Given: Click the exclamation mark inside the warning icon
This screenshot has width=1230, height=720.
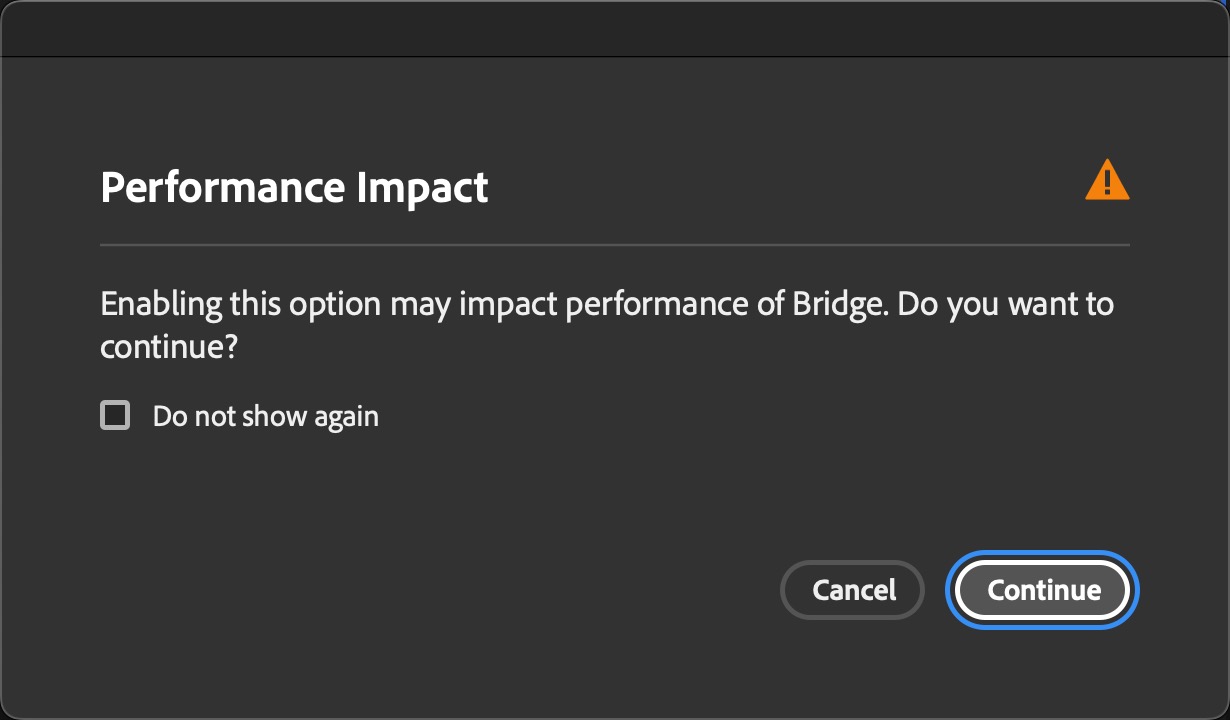Looking at the screenshot, I should pos(1107,184).
